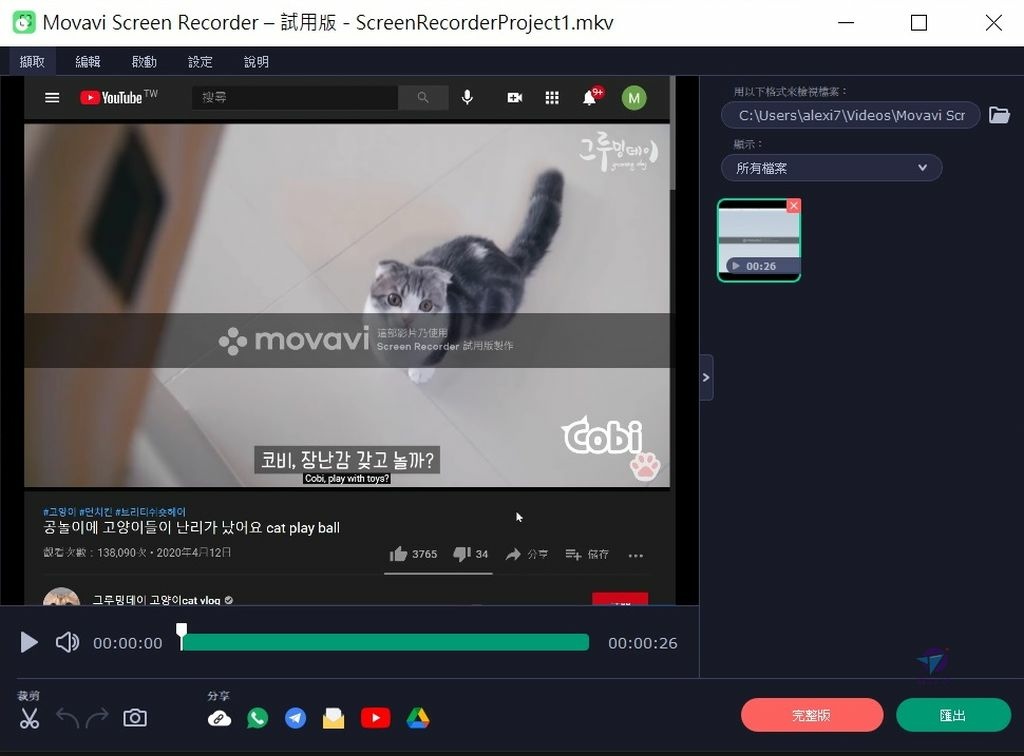Click the 00:00:00 current time display
Image resolution: width=1024 pixels, height=756 pixels.
127,643
